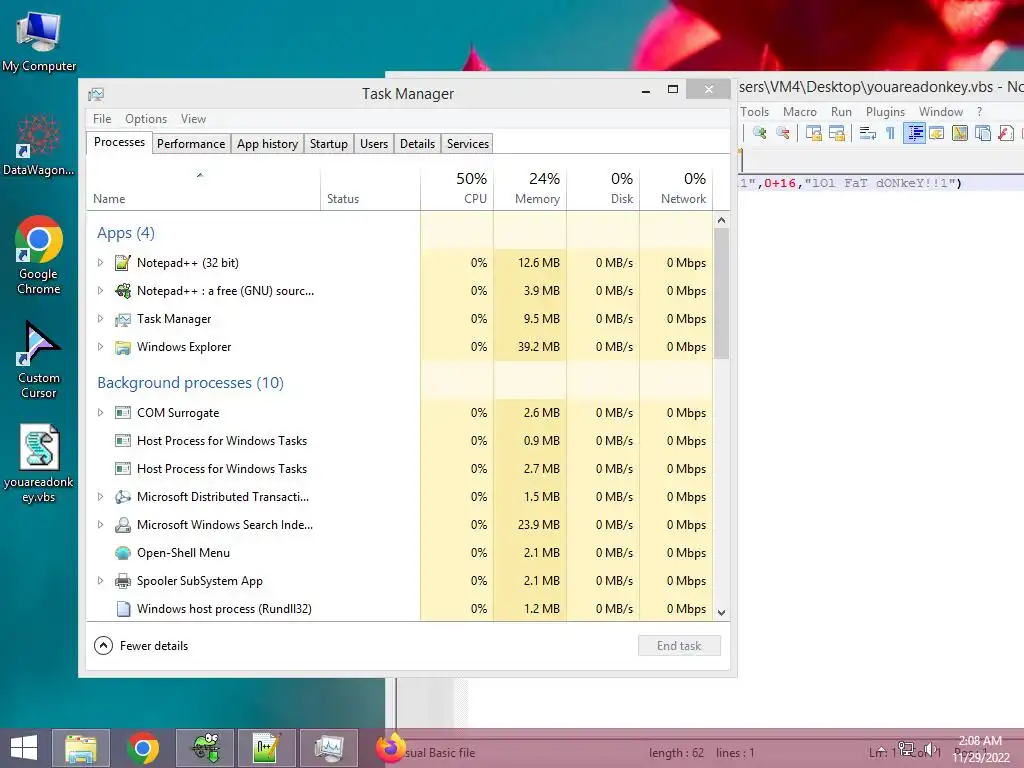
Task: Switch to the Startup tab
Action: 328,144
